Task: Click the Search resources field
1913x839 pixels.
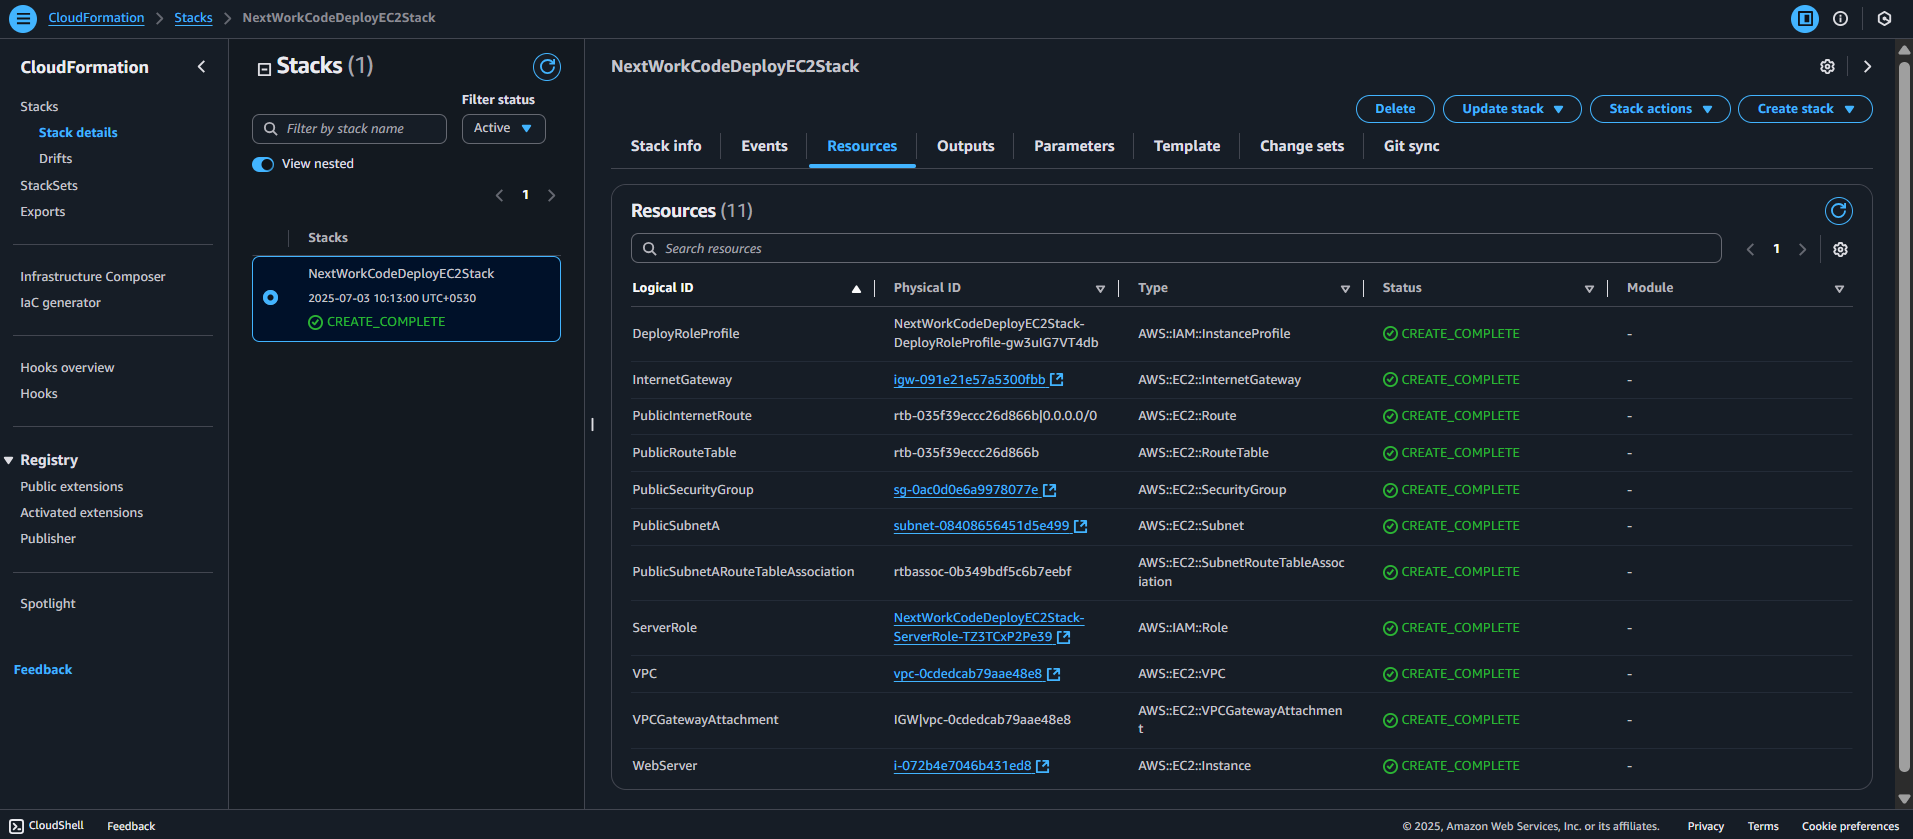Action: 1176,249
